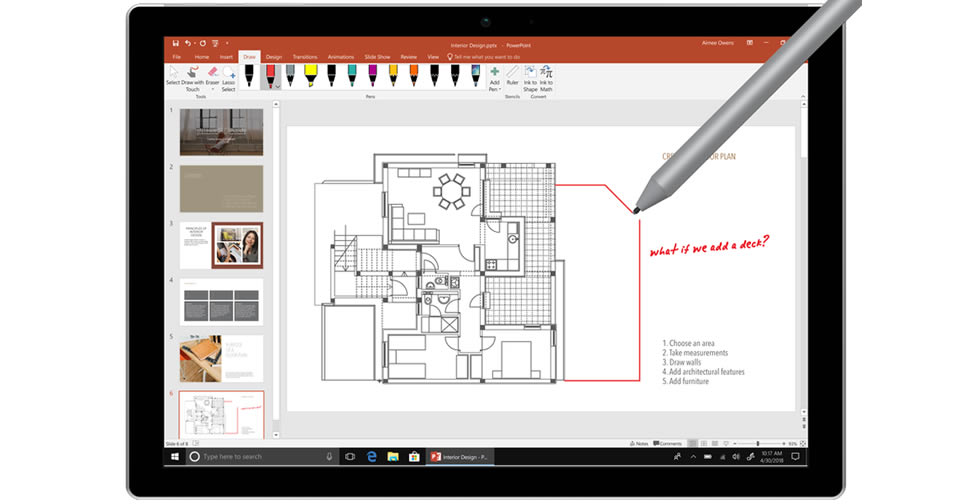Click the Tell me what you want to do box
The image size is (968, 504).
[x=487, y=57]
